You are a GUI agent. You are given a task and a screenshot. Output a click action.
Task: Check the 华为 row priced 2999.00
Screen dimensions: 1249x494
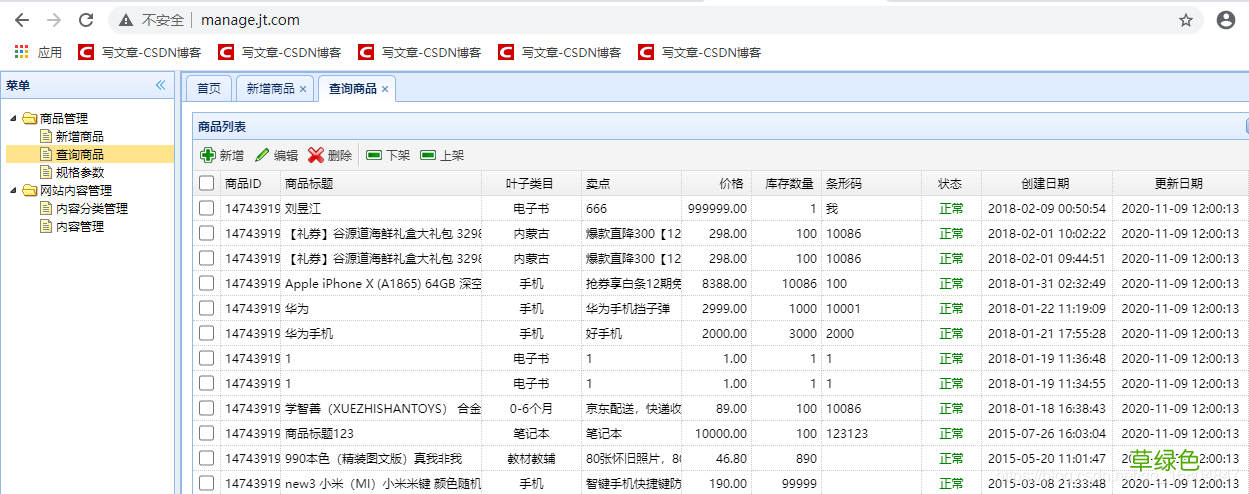[x=206, y=308]
